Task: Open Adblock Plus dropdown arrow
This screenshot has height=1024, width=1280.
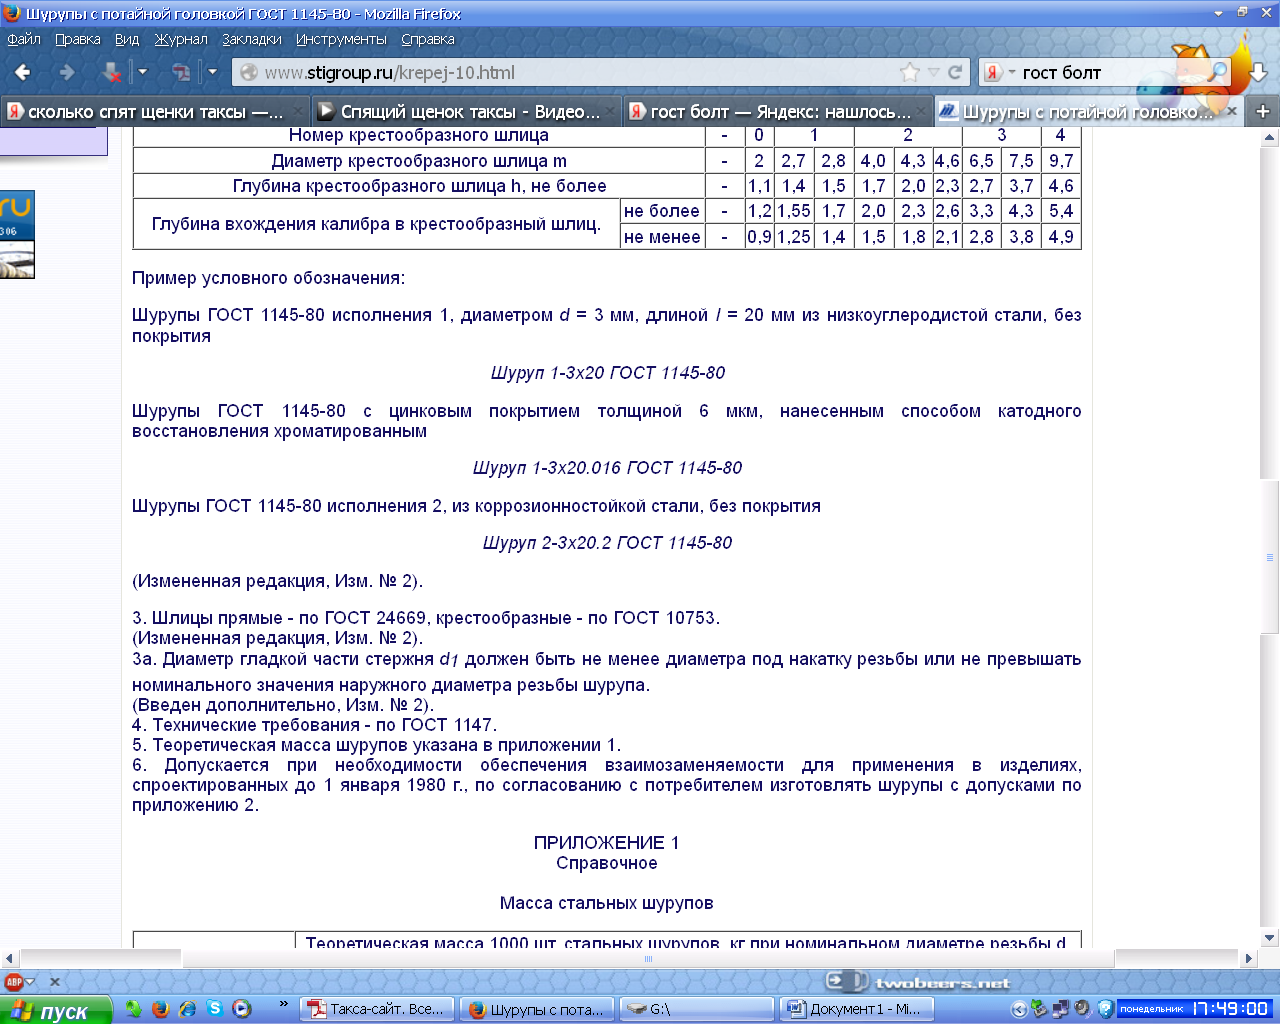Action: pos(31,982)
